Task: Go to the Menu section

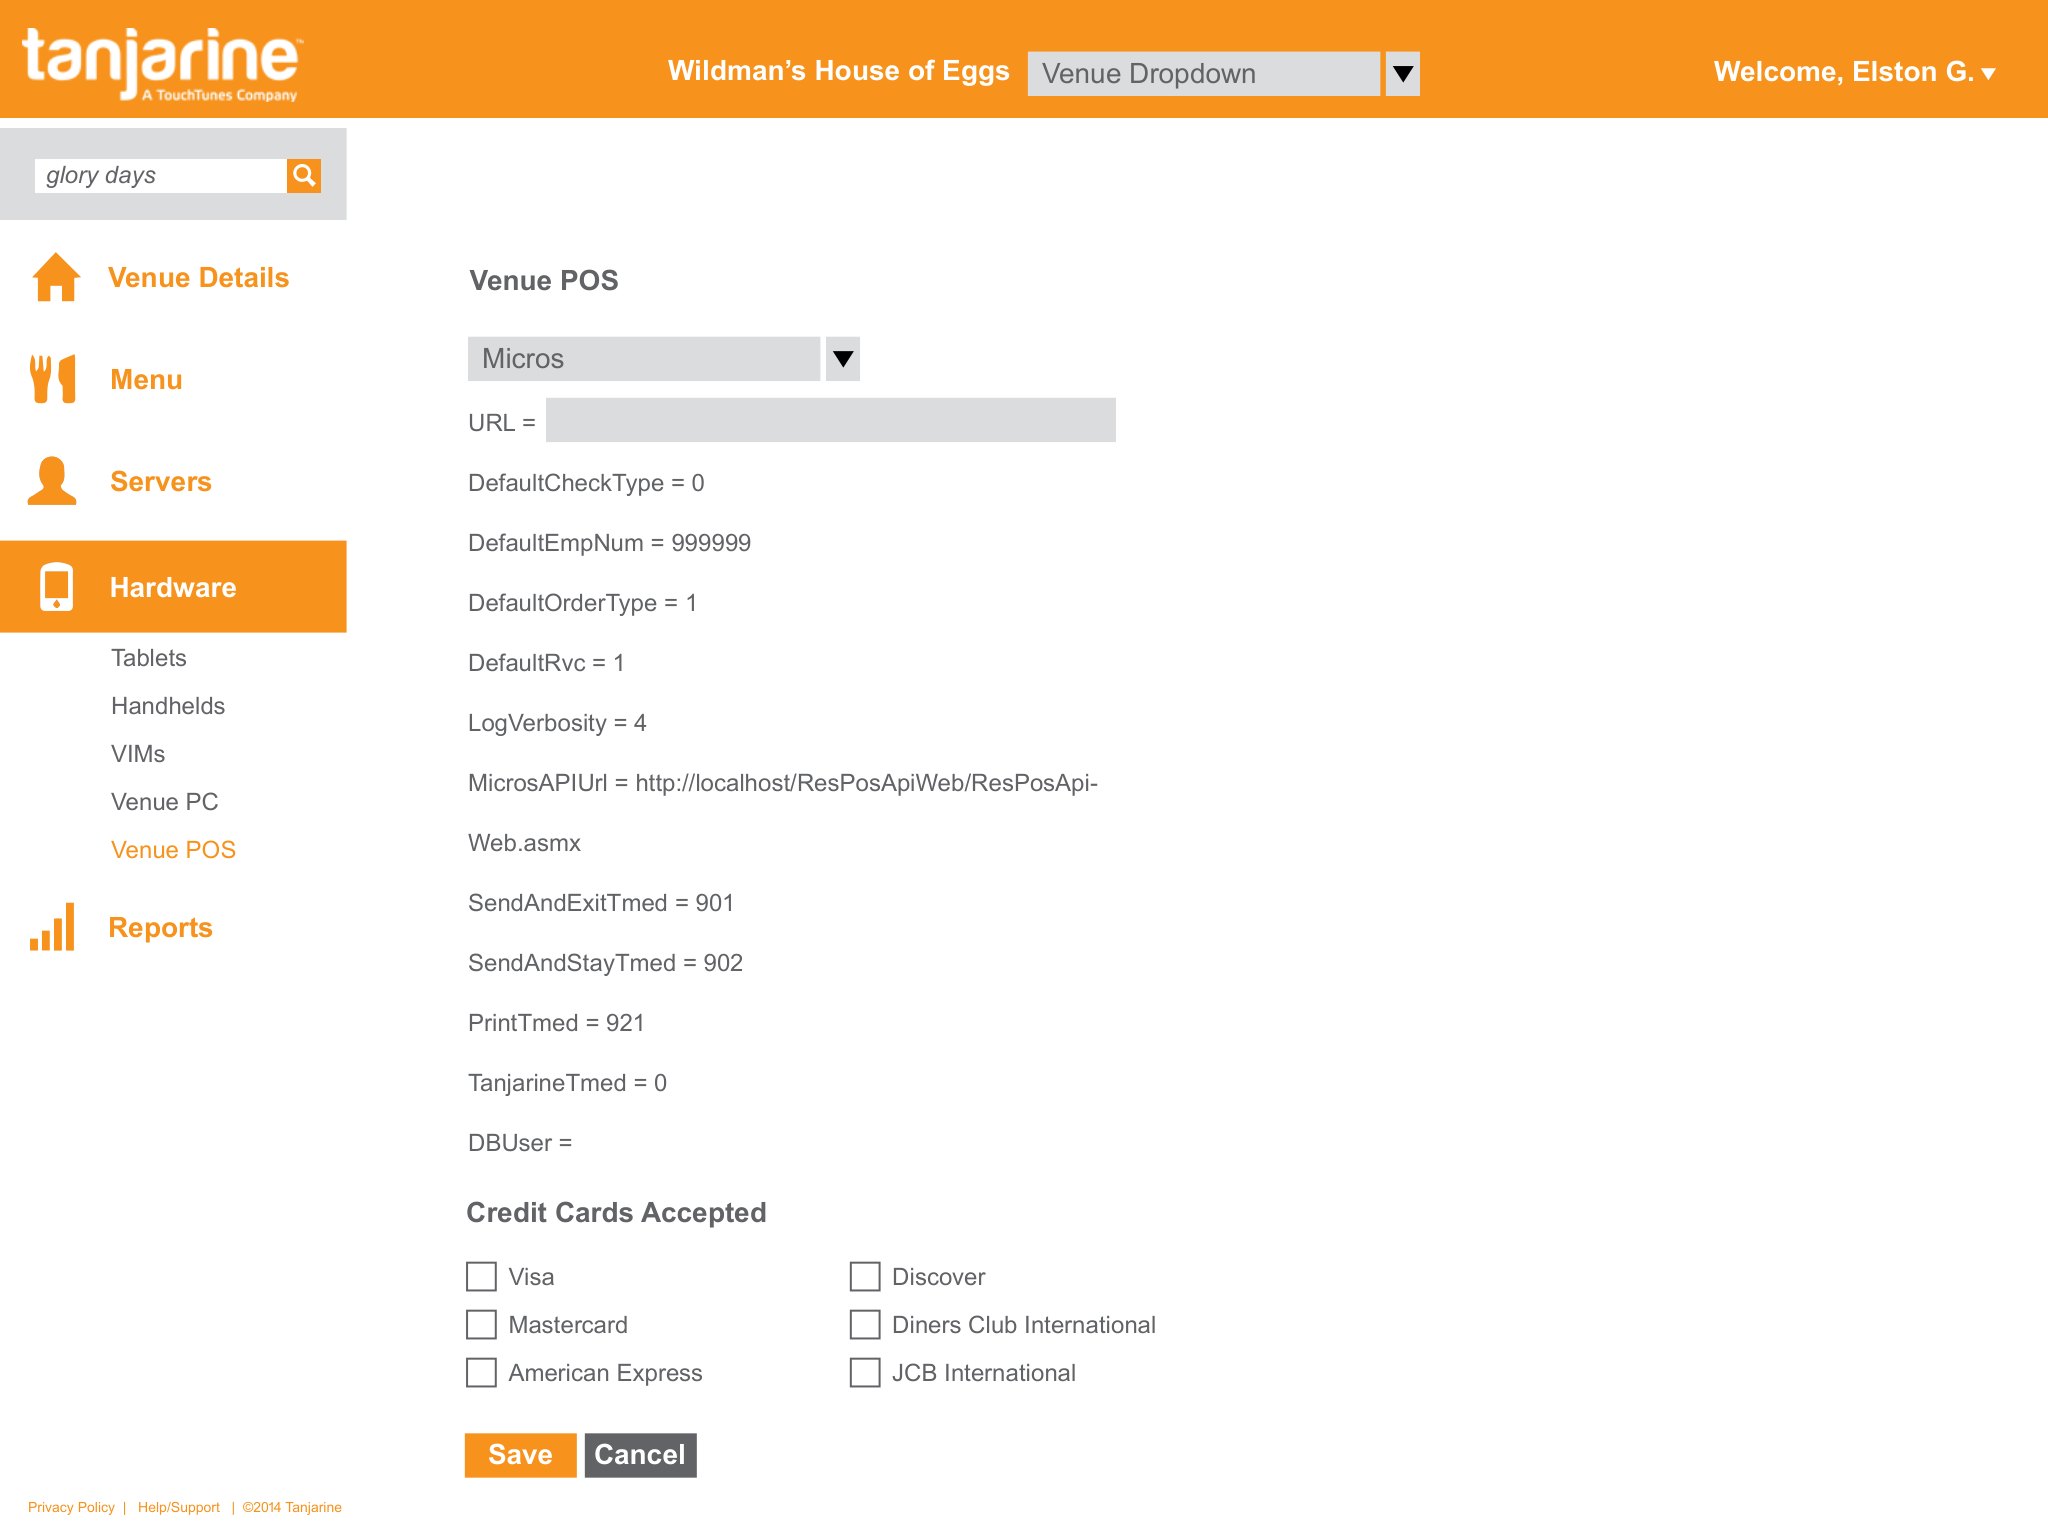Action: point(146,380)
